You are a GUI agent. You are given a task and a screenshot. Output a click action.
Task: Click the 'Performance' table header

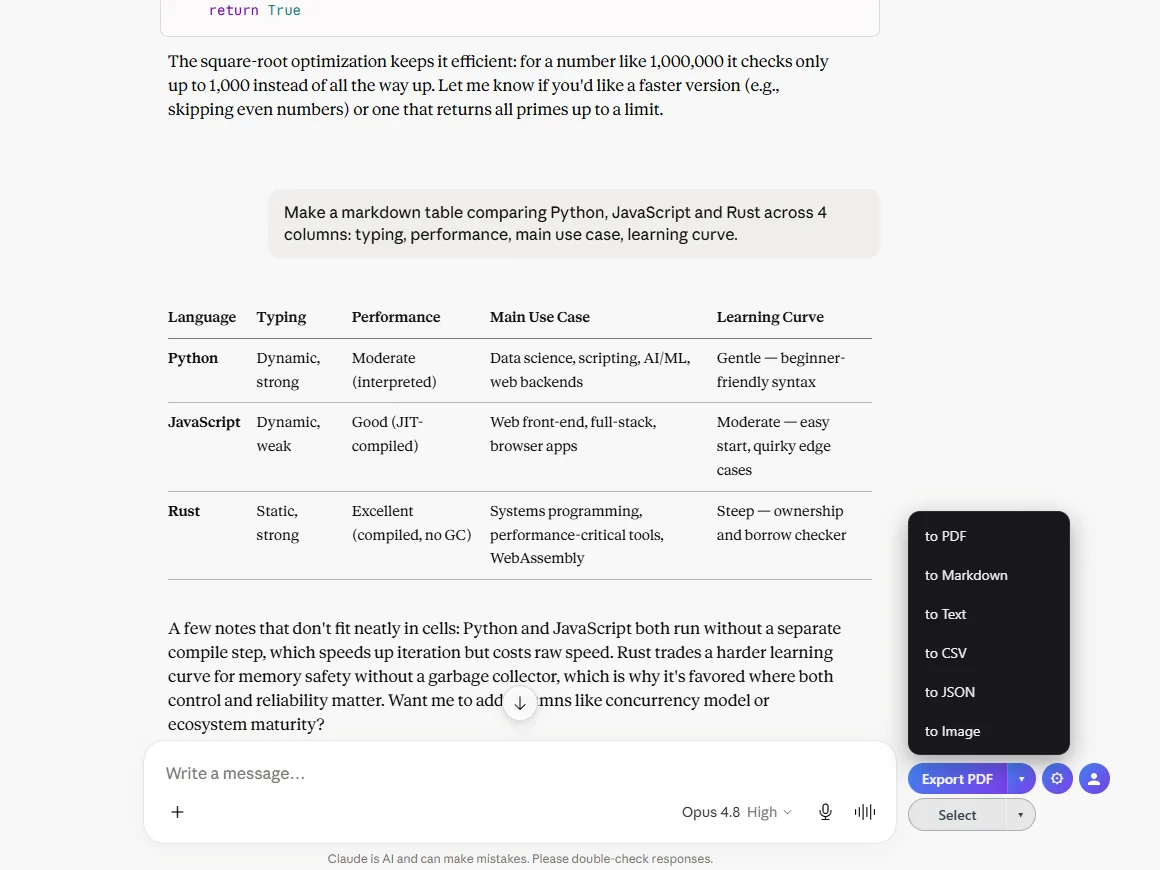[396, 317]
